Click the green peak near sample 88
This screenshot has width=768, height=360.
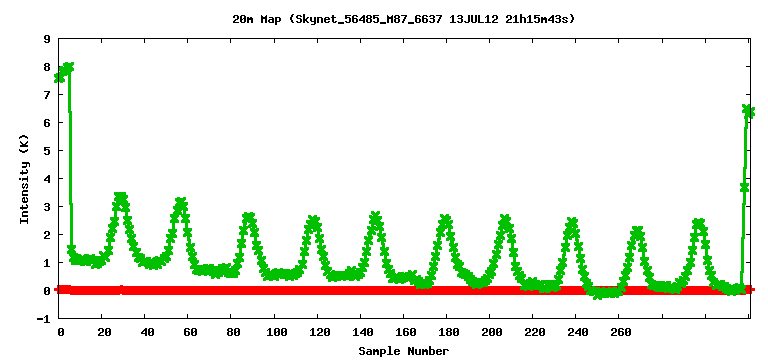(249, 217)
